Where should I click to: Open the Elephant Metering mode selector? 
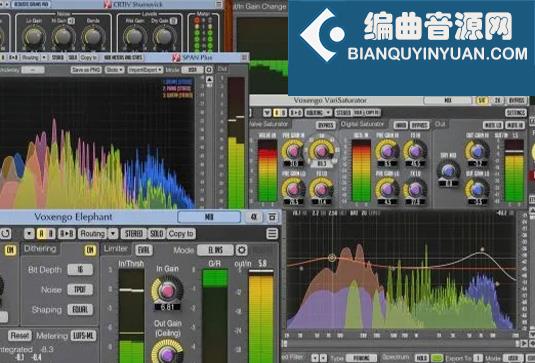(83, 336)
